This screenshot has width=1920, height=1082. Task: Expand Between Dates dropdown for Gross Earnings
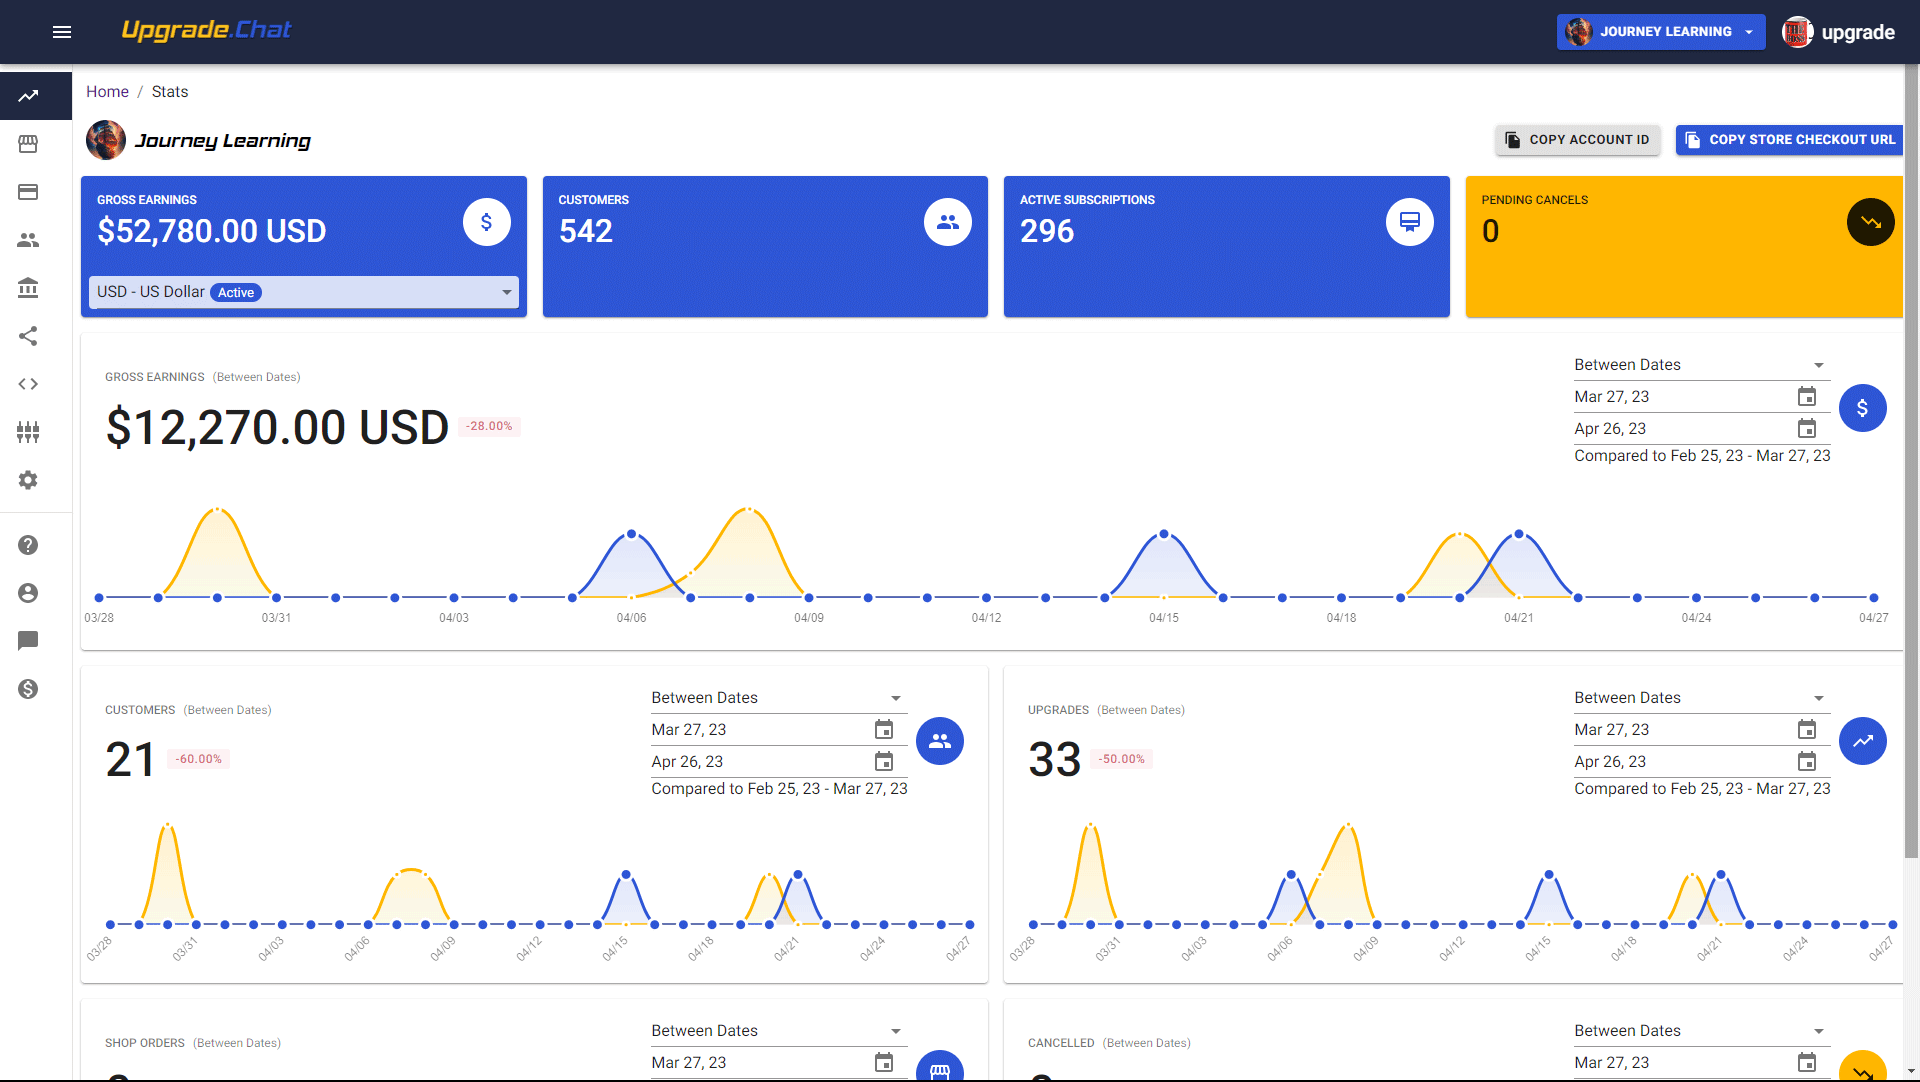[x=1702, y=365]
